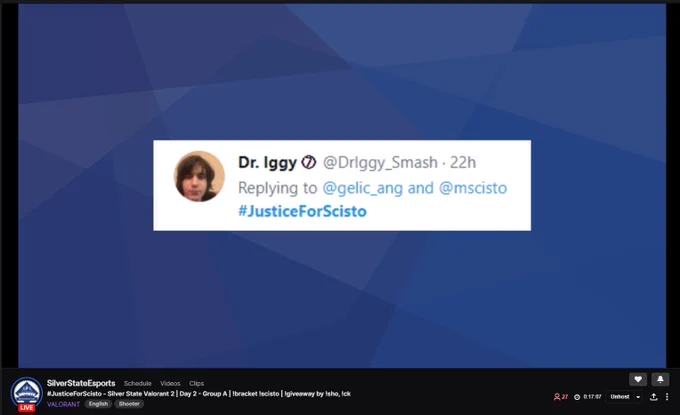Toggle the notification bell
The height and width of the screenshot is (415, 680).
(x=660, y=379)
